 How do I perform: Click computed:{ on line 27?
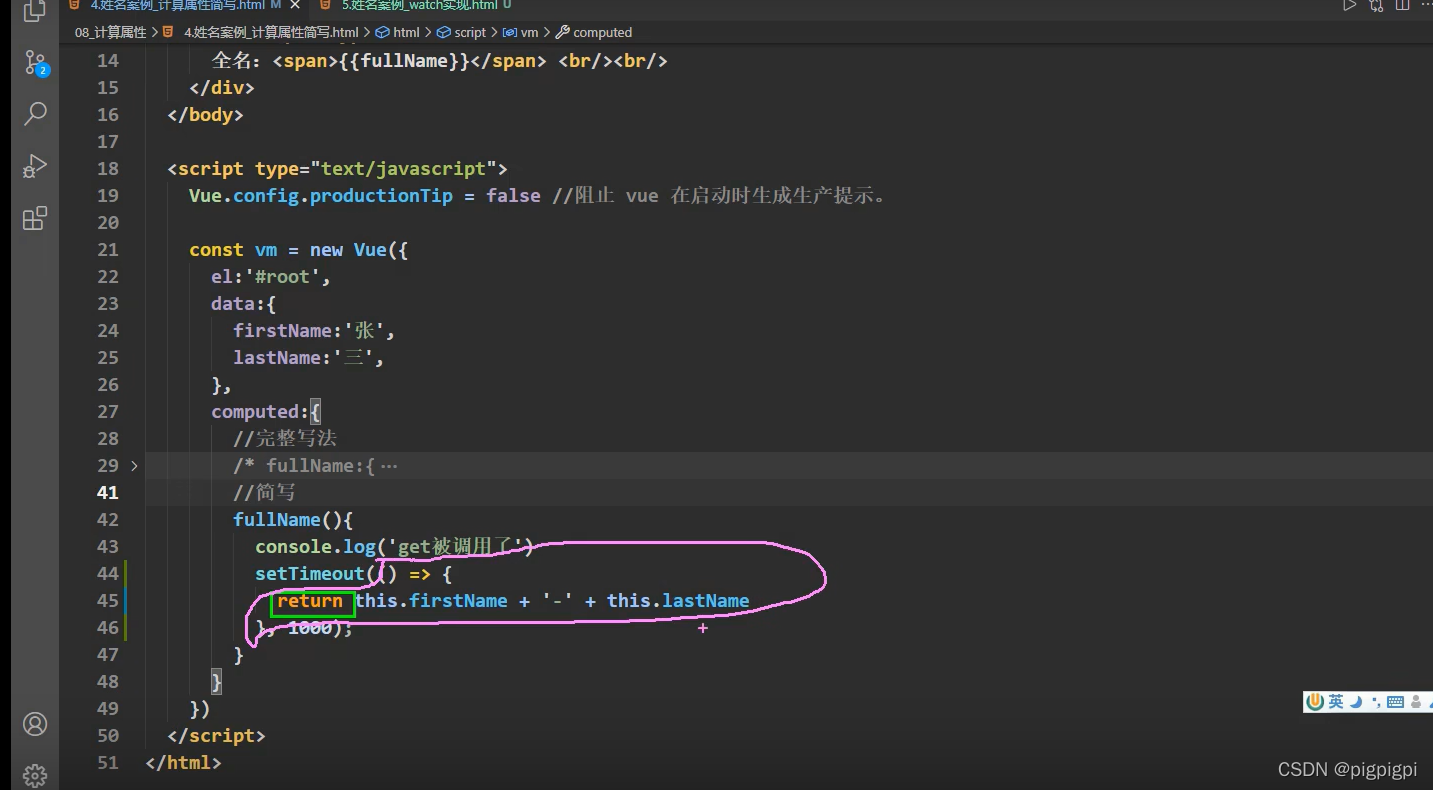coord(266,411)
